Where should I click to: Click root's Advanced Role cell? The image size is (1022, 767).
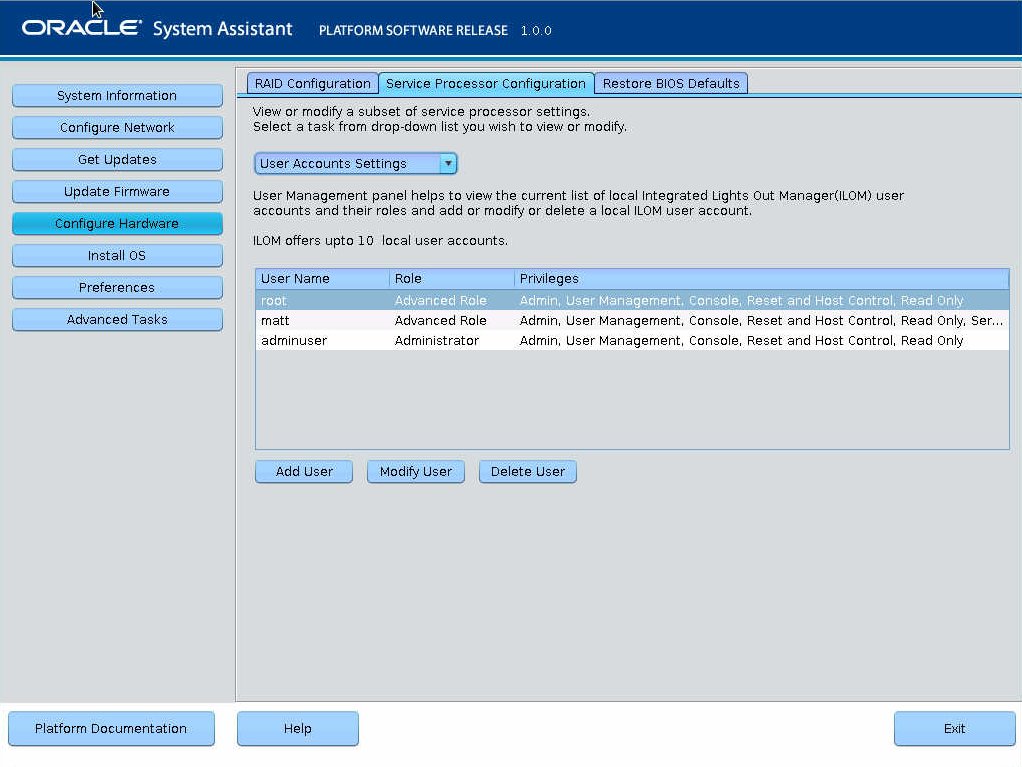(441, 300)
